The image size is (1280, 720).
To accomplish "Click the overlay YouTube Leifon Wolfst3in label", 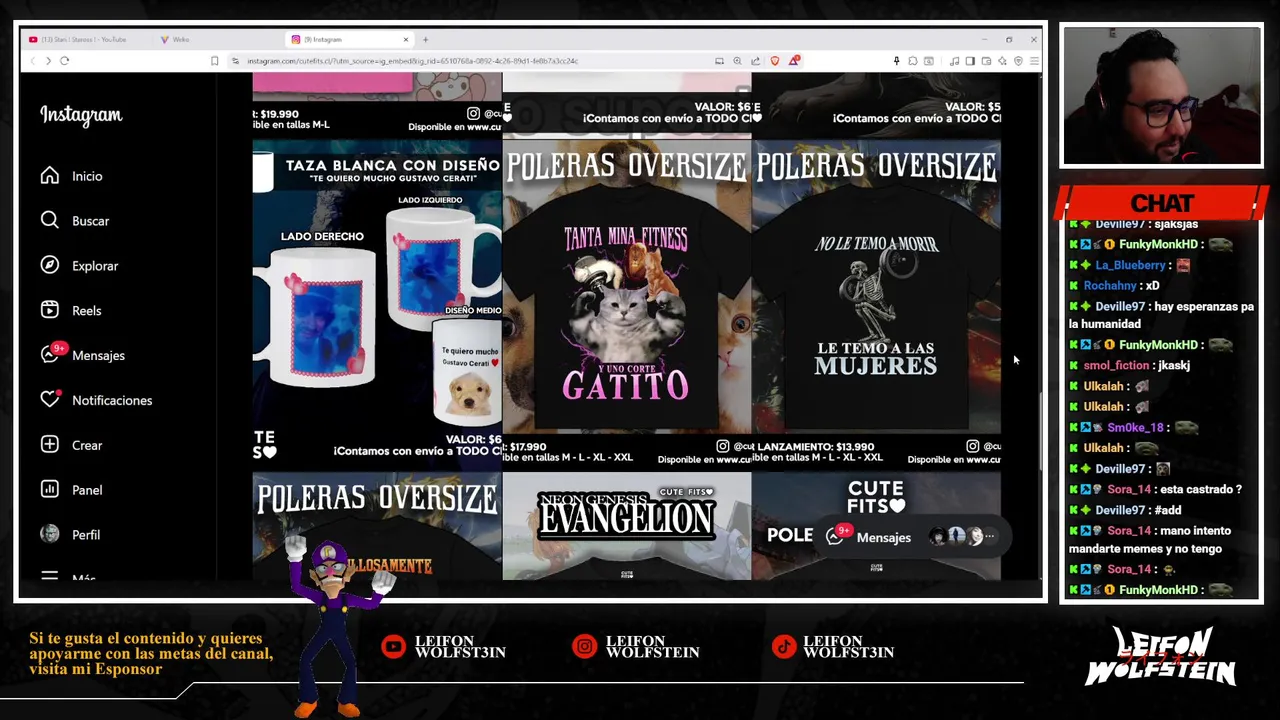I will (444, 647).
